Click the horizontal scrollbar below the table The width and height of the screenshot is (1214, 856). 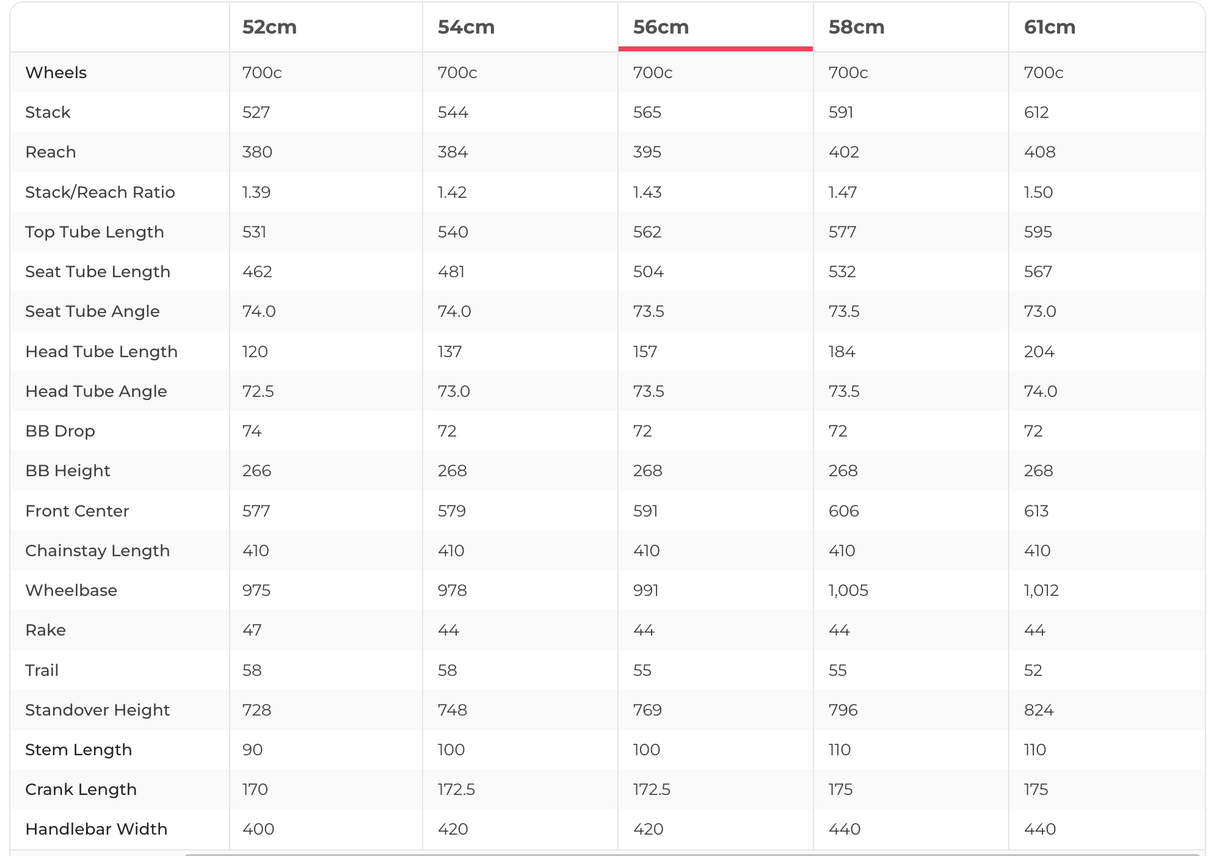(x=690, y=853)
